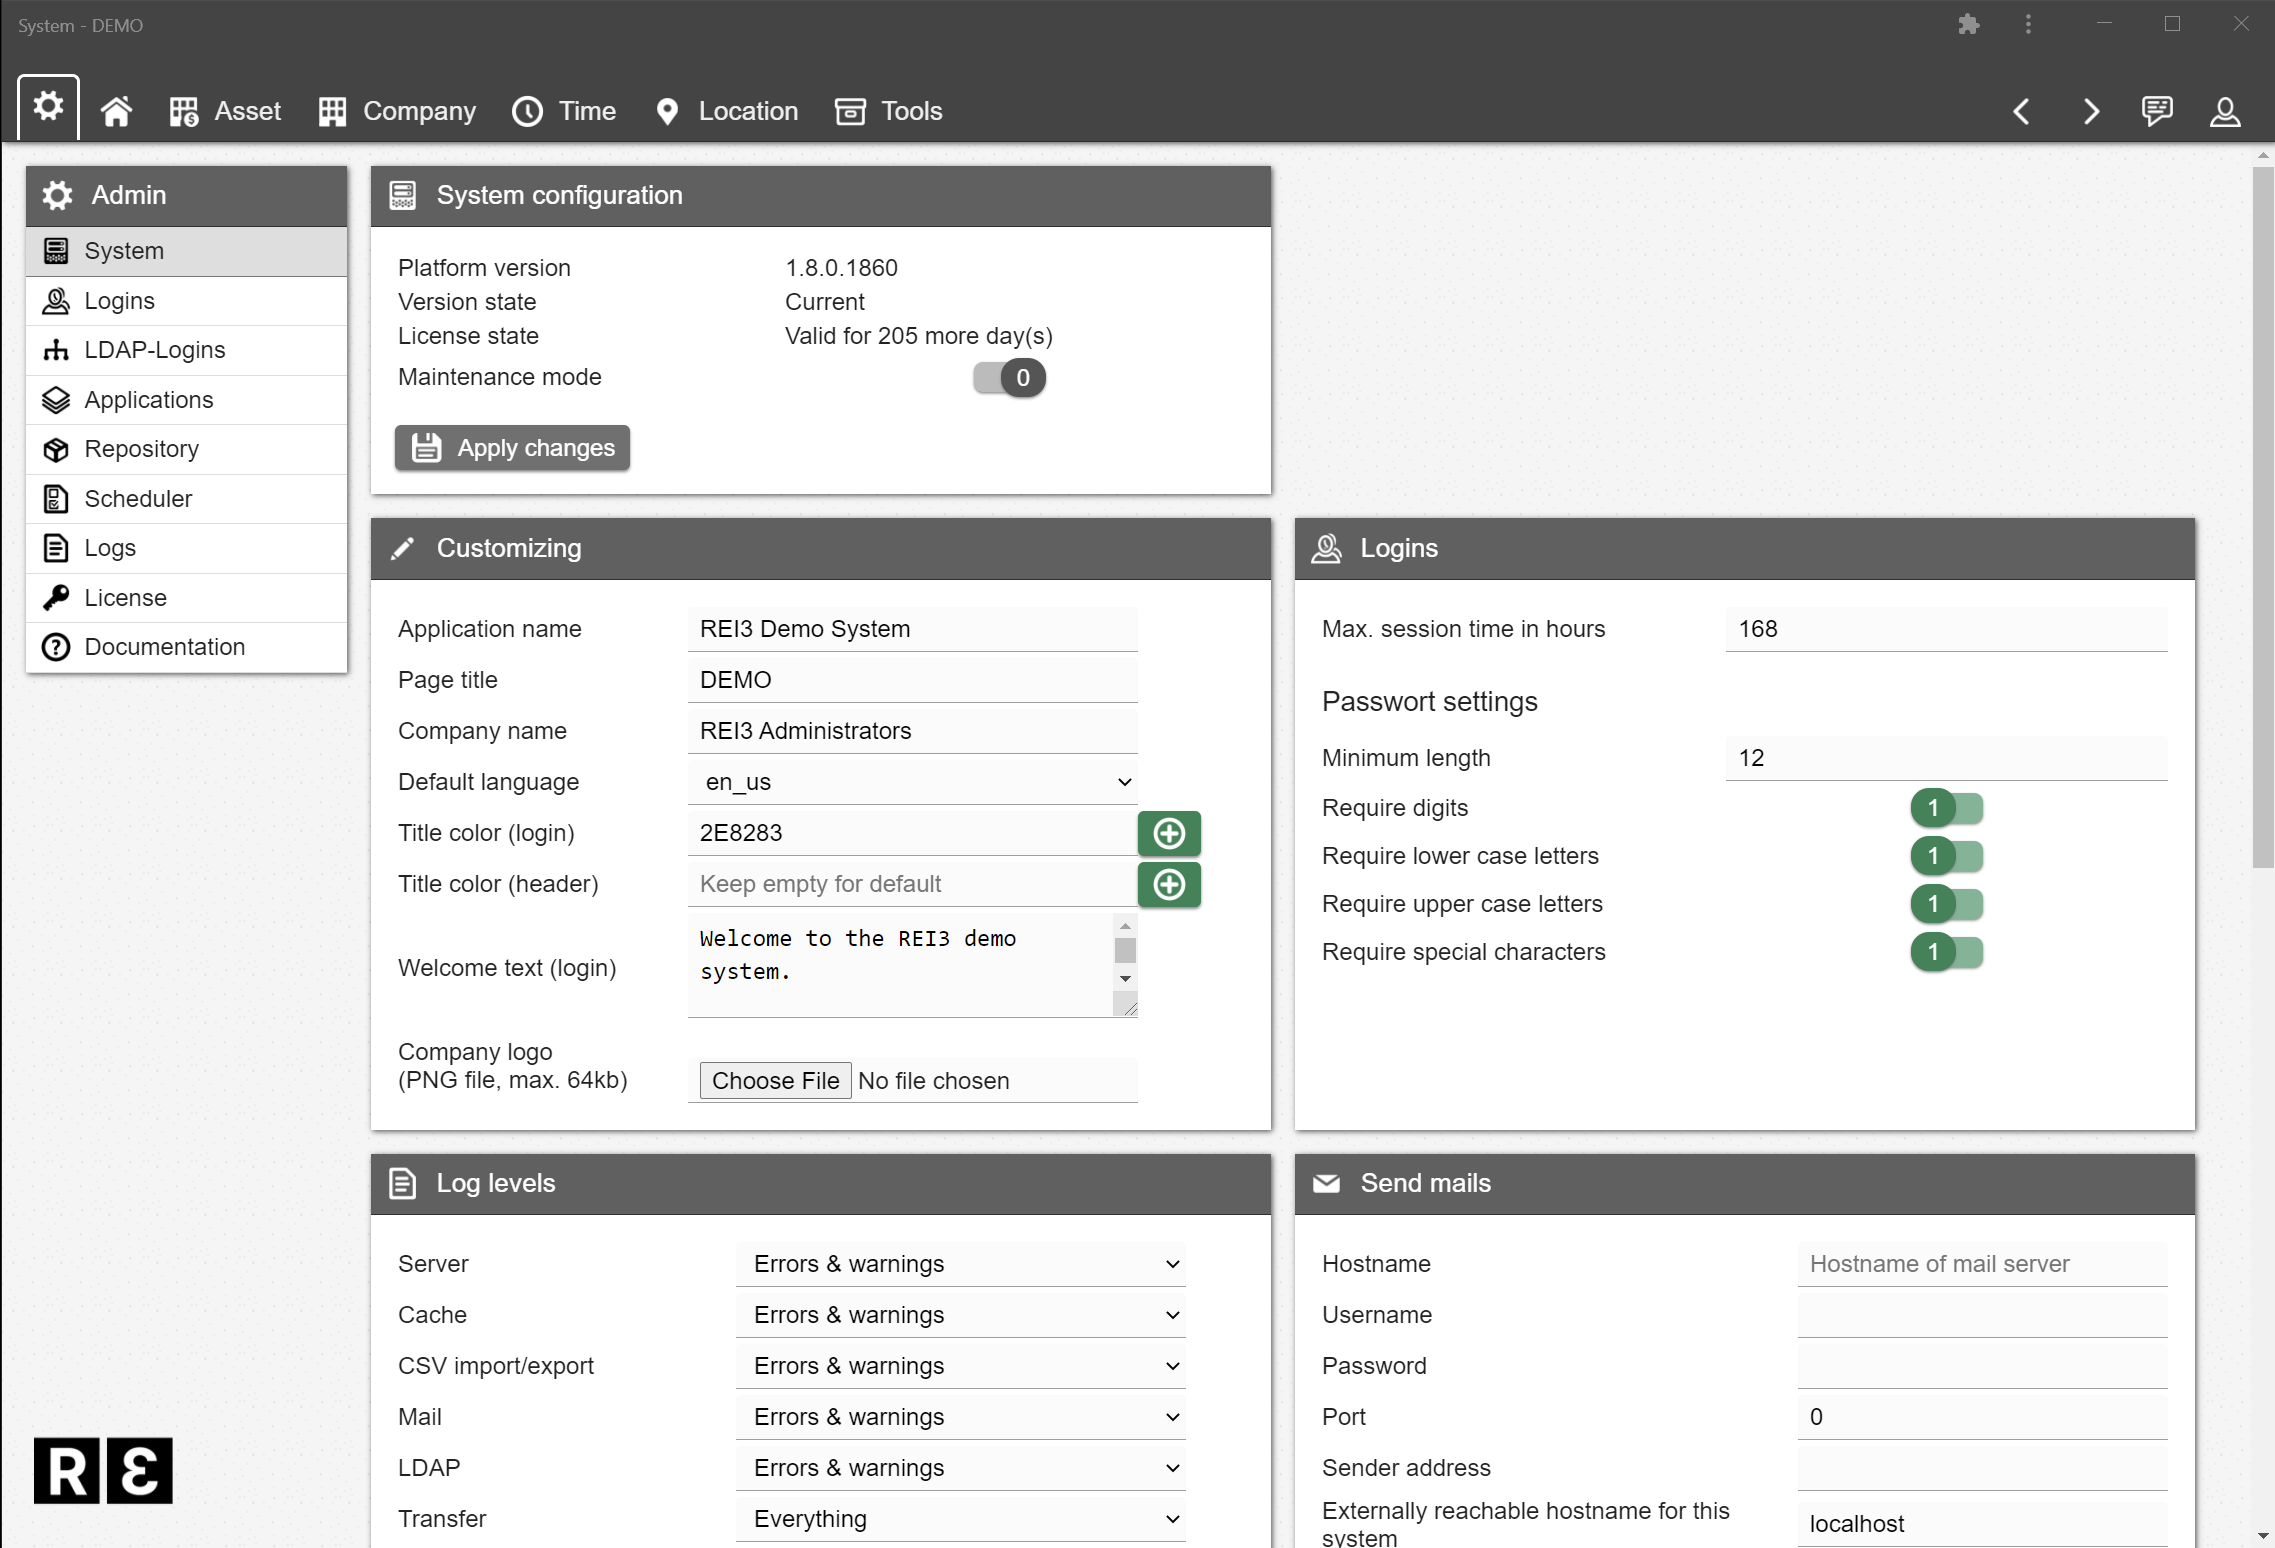
Task: Open the Admin settings gear icon
Action: coord(47,107)
